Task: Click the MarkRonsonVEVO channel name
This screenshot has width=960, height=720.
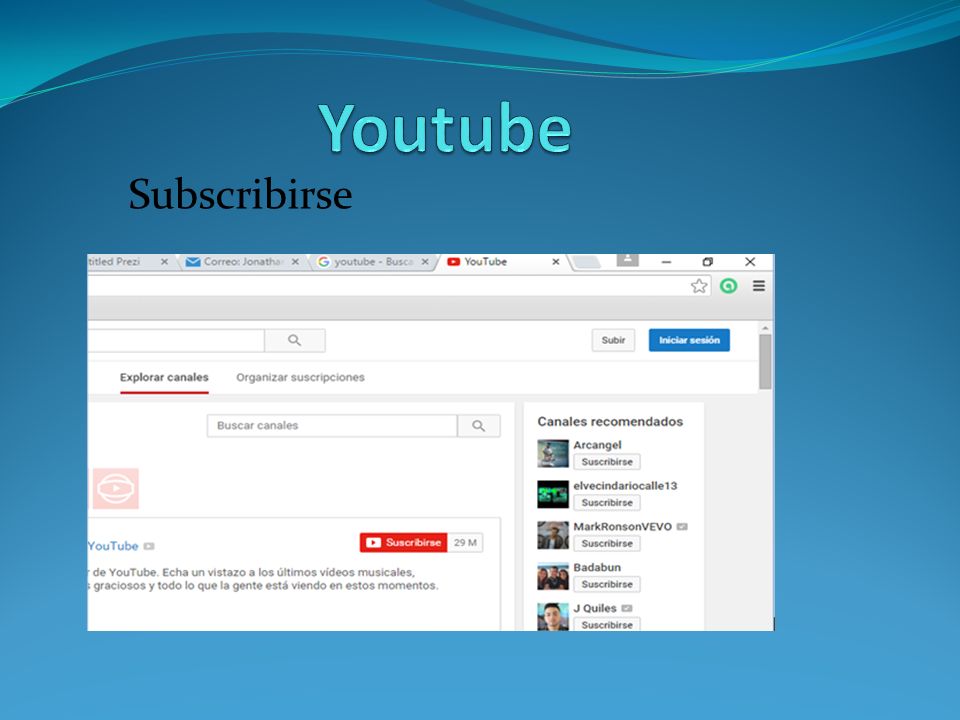Action: (622, 527)
